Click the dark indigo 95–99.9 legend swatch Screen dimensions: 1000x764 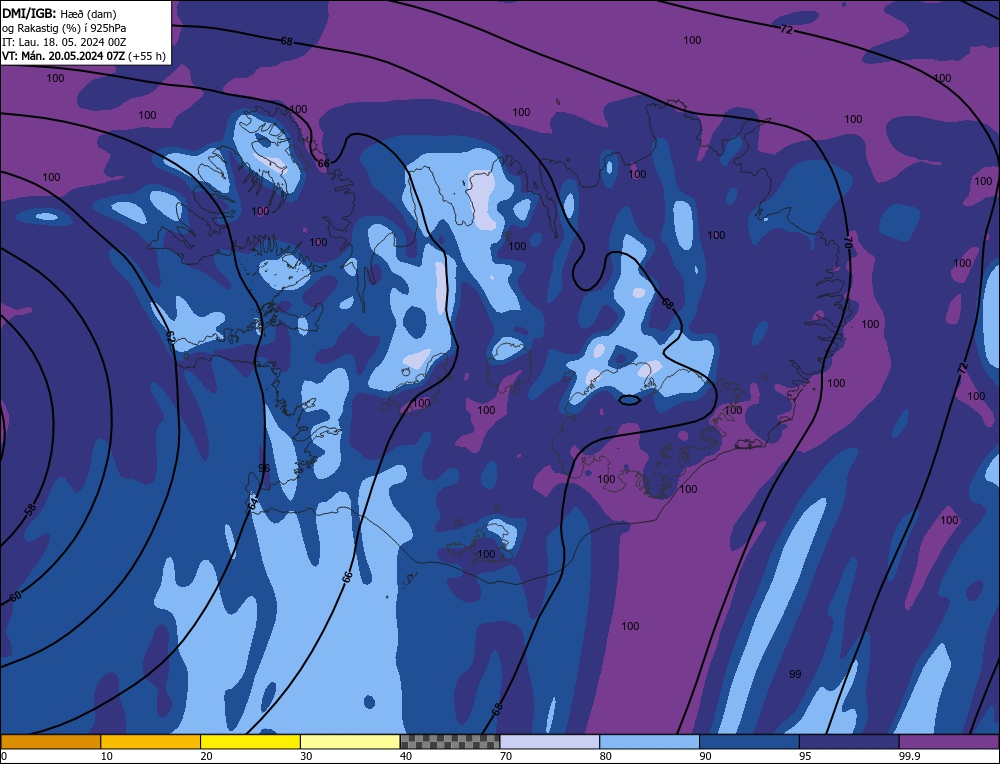(849, 742)
